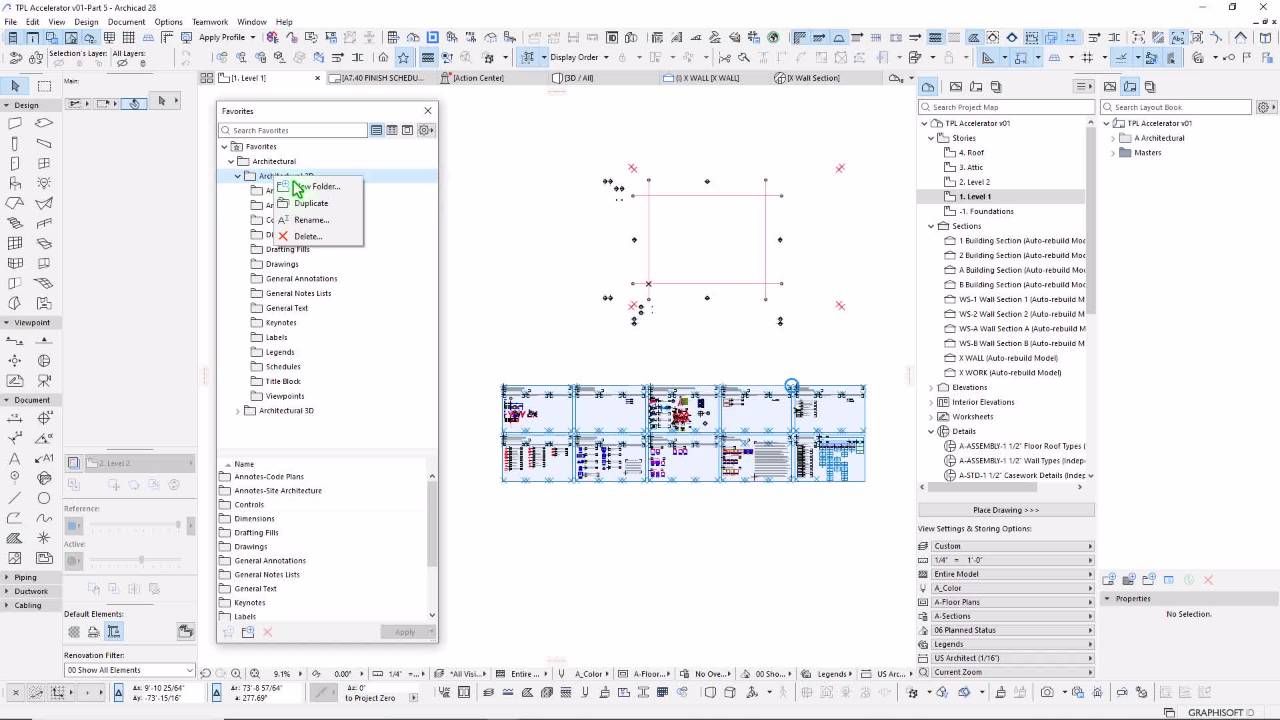Click the Search Favorites field
The height and width of the screenshot is (720, 1280).
pyautogui.click(x=294, y=130)
